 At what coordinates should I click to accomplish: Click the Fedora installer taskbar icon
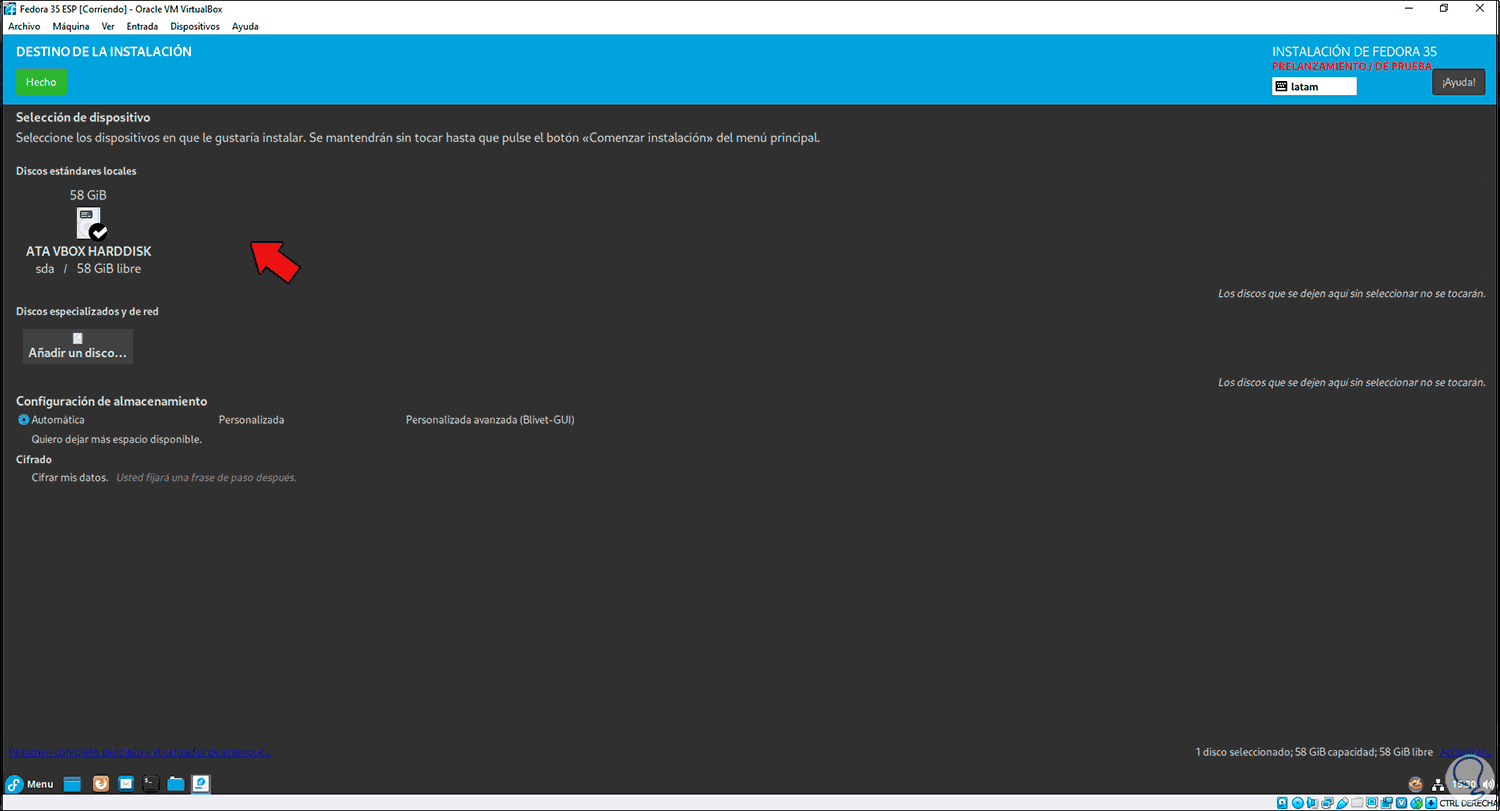(201, 784)
